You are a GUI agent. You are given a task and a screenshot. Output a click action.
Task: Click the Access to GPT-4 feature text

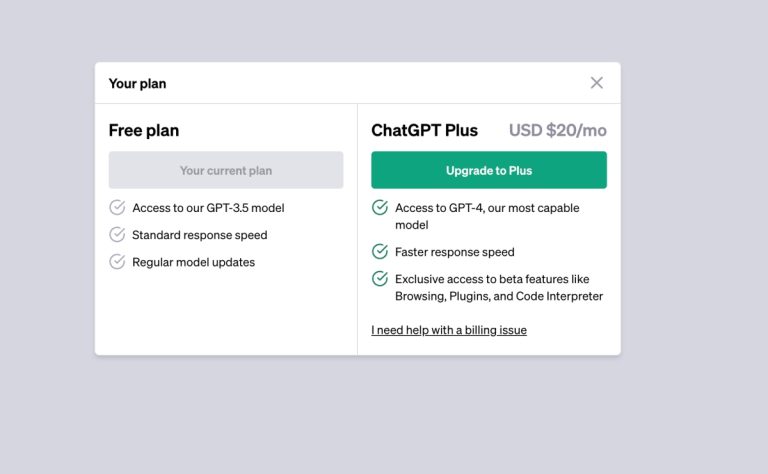(x=487, y=216)
